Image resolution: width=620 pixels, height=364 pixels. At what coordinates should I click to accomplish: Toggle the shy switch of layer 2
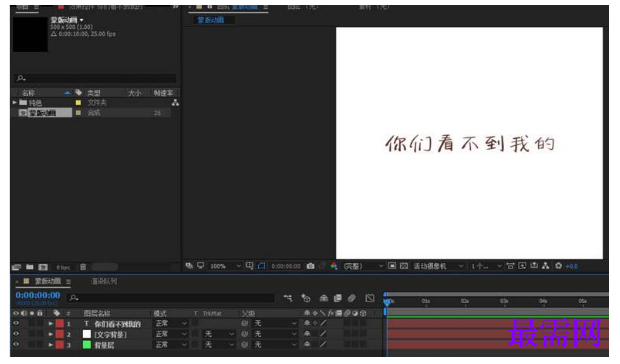(x=307, y=334)
